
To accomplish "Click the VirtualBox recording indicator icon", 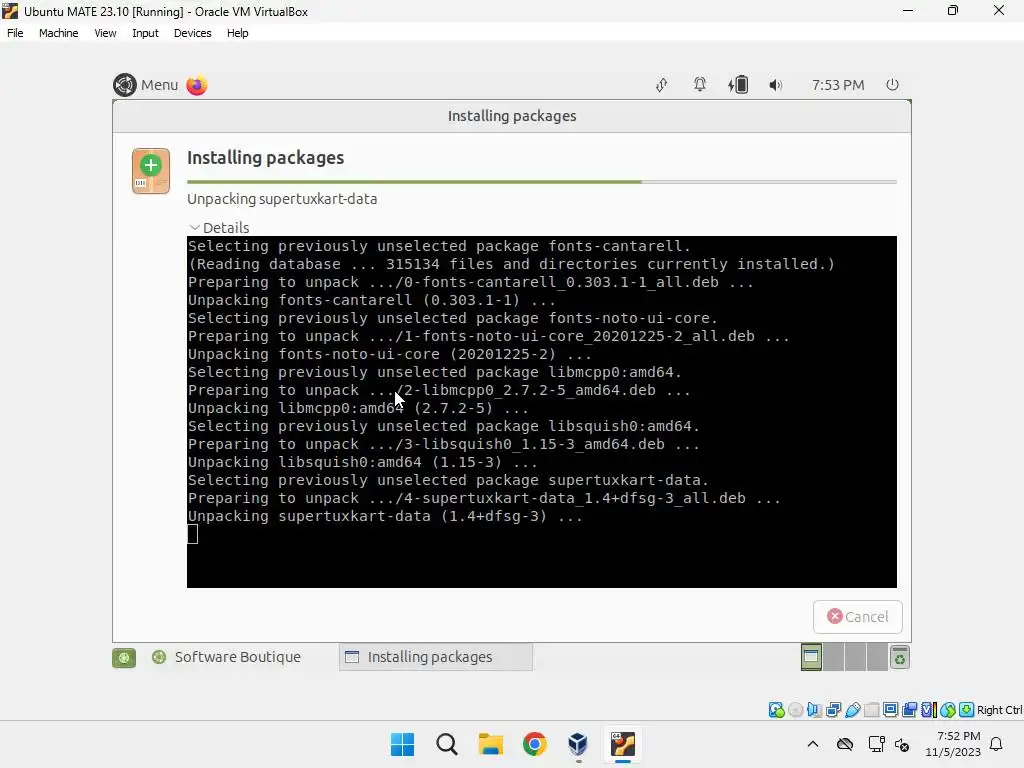I will click(x=909, y=710).
